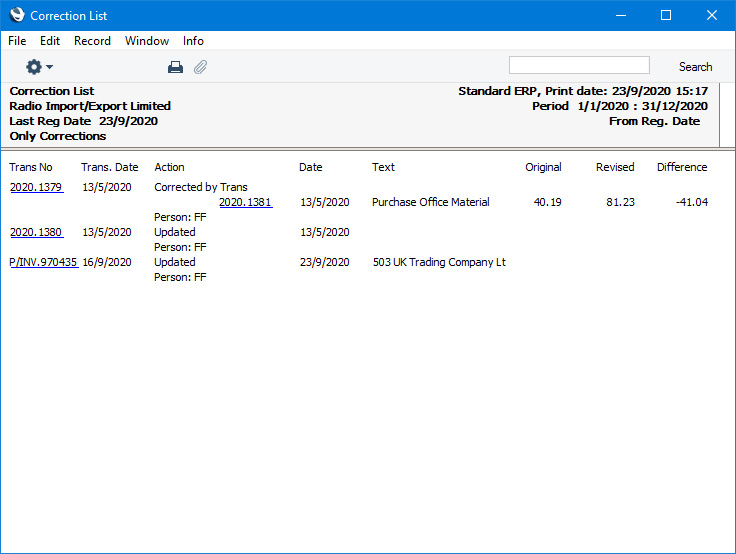Open transaction 2020.1380 link
The width and height of the screenshot is (736, 554).
[x=36, y=232]
